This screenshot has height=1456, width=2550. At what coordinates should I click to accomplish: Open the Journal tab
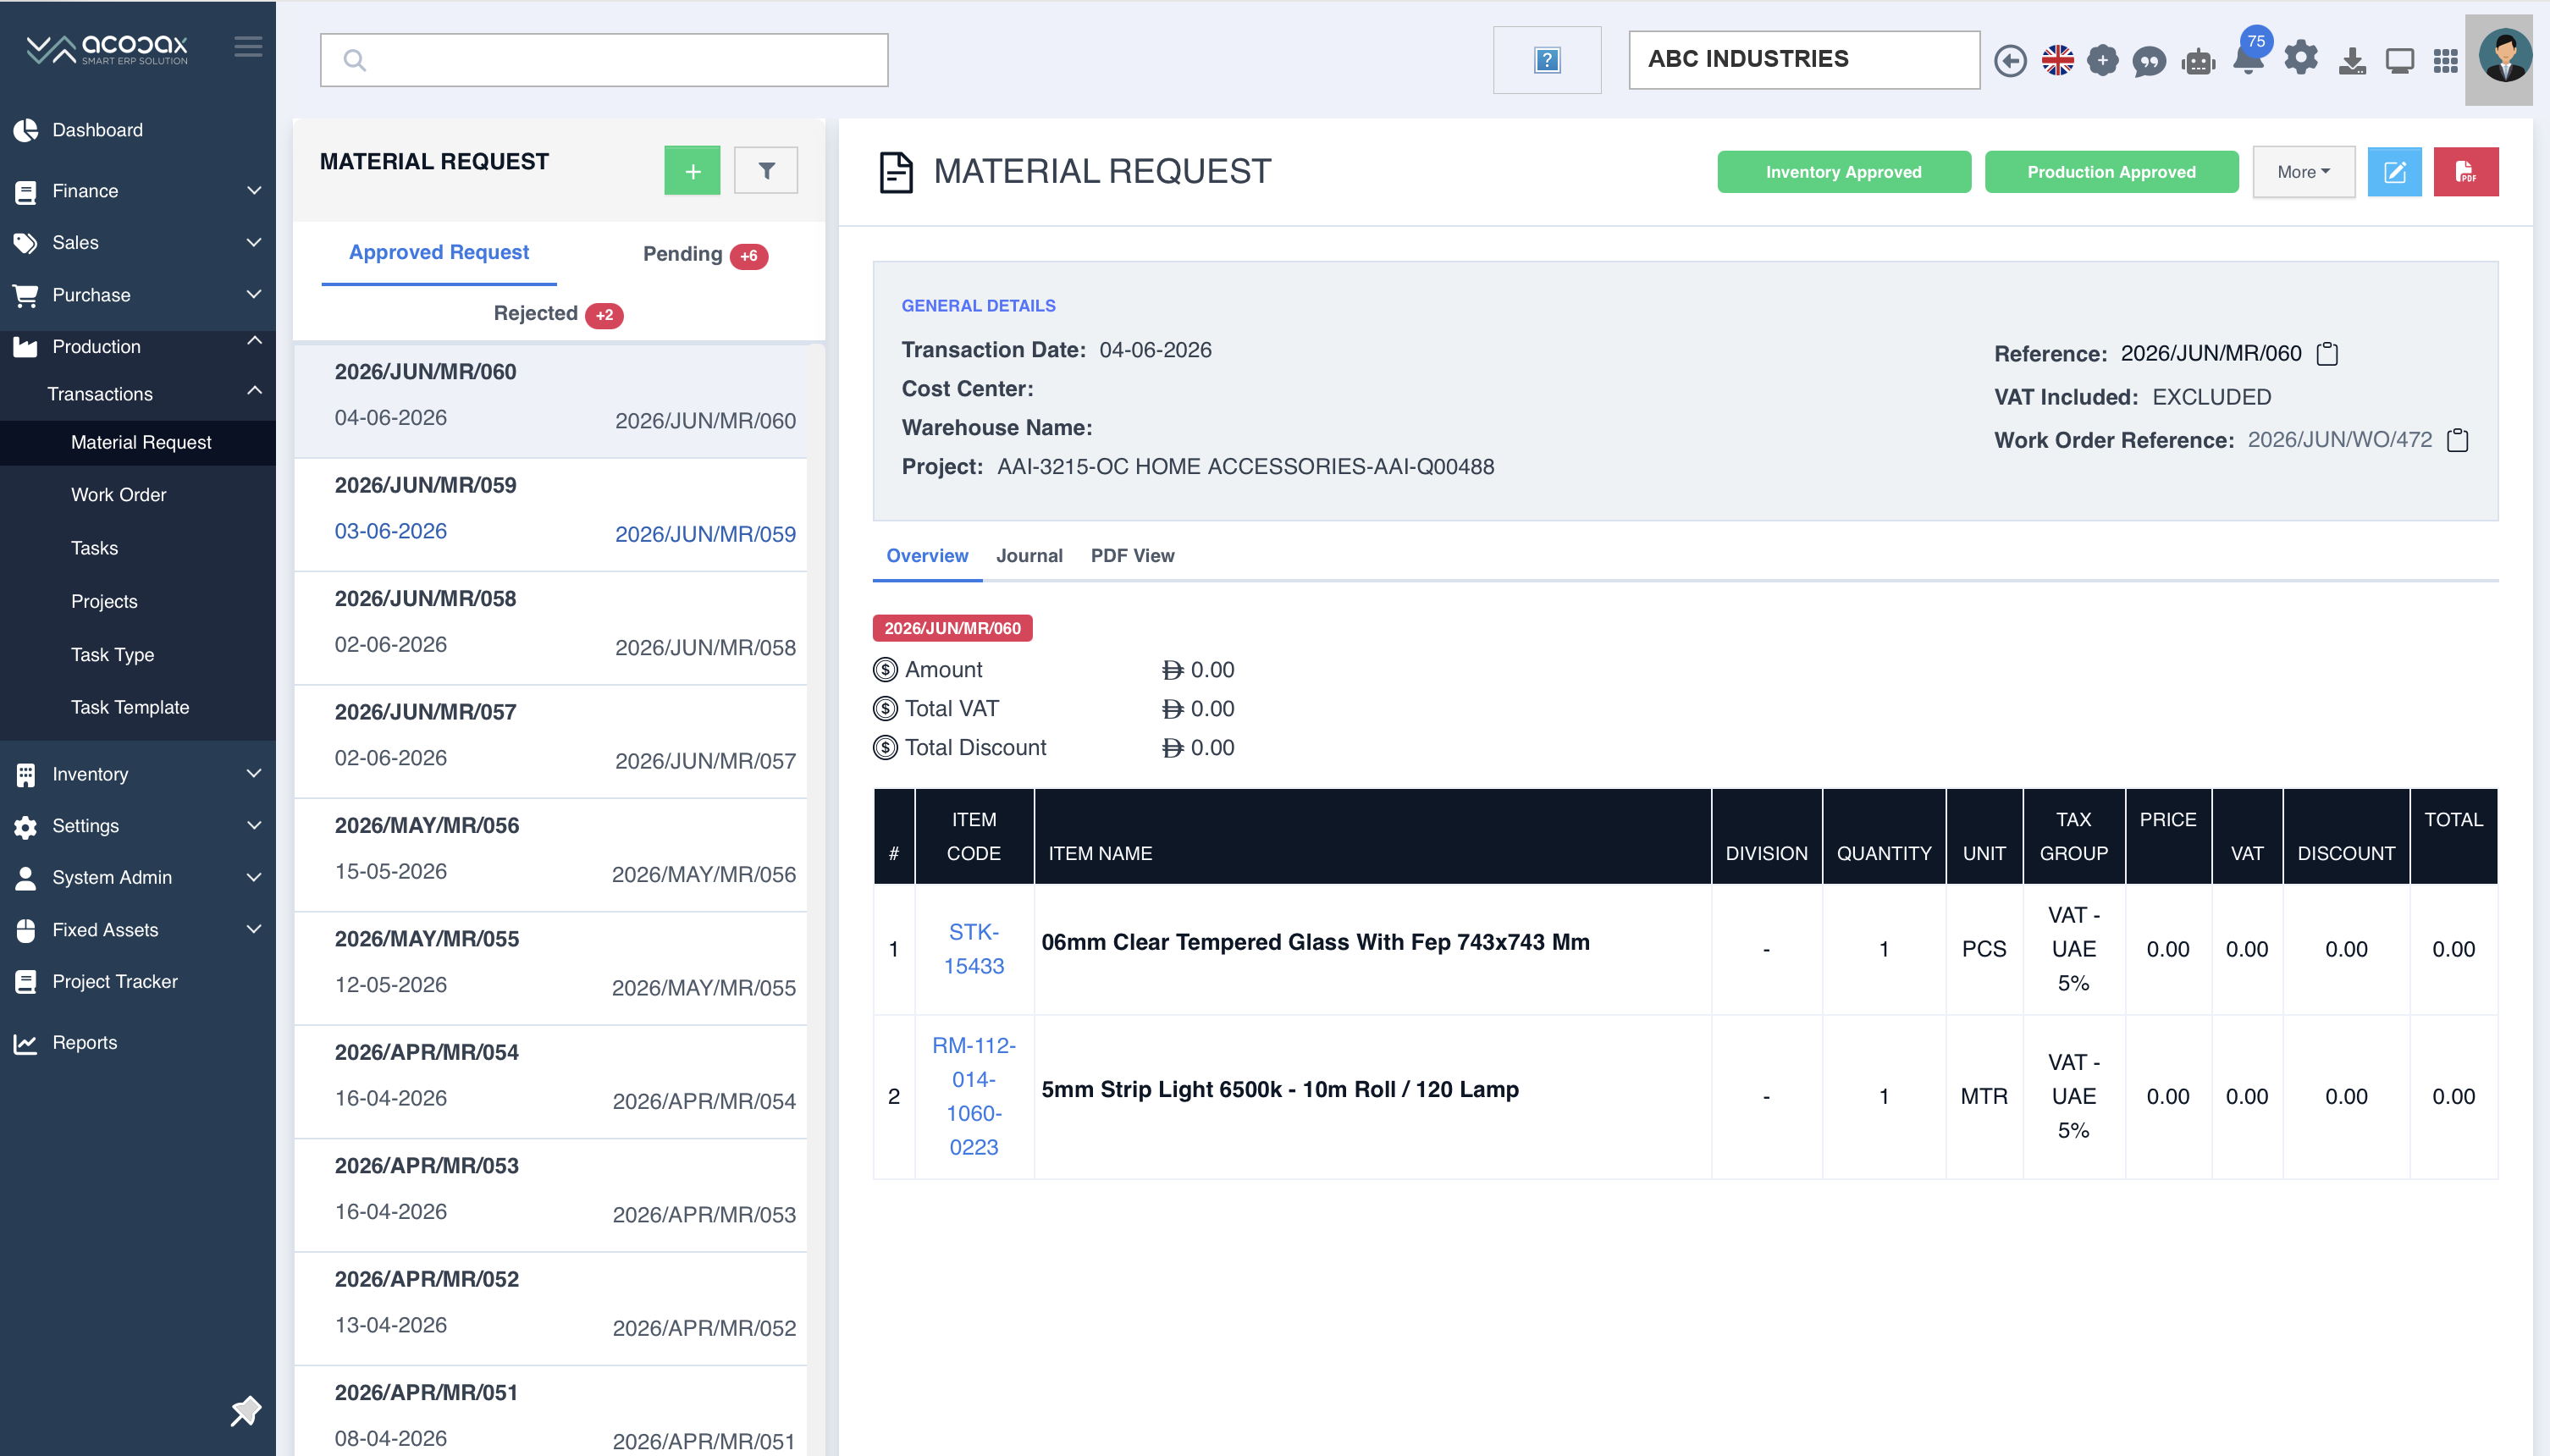click(1029, 556)
